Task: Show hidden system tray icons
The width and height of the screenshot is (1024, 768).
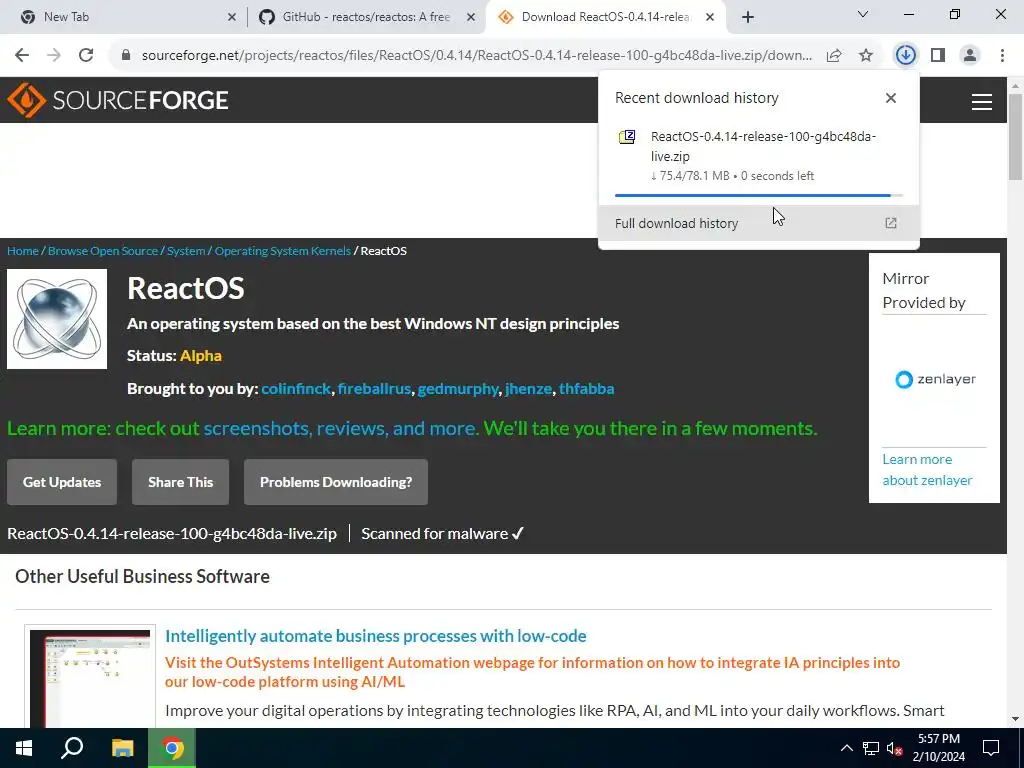Action: click(846, 748)
